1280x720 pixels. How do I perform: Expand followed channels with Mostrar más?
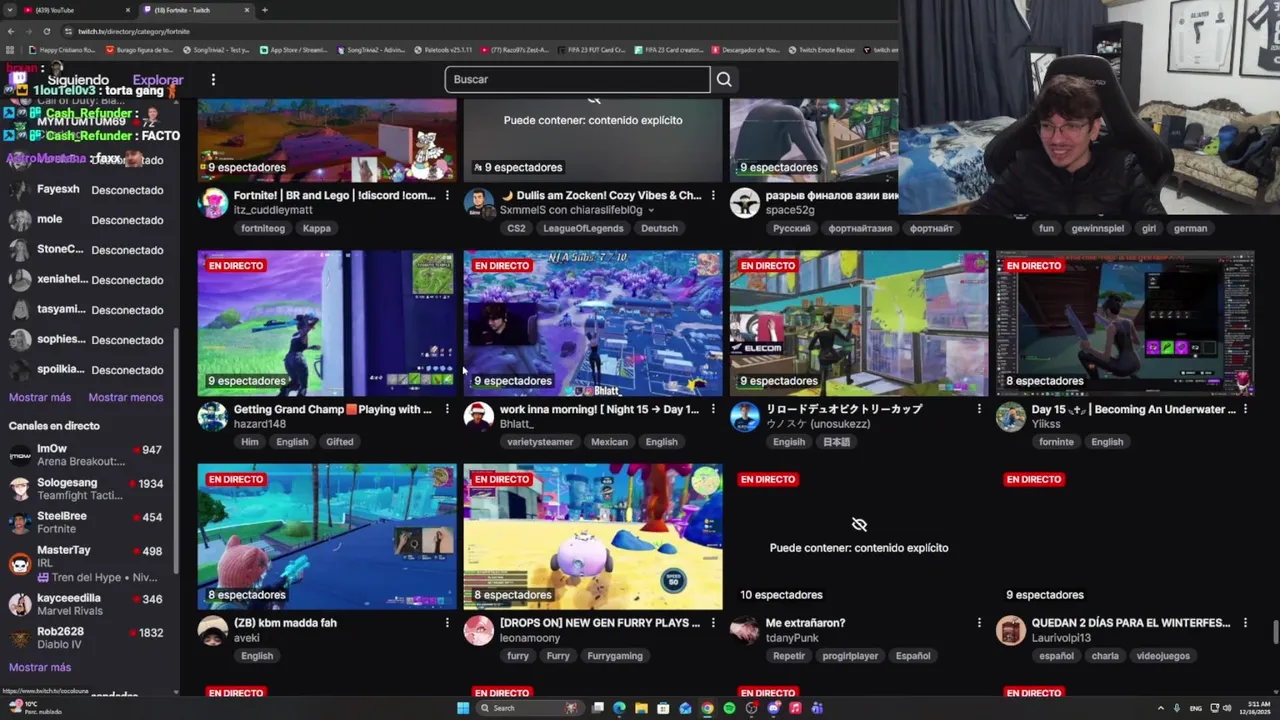(x=40, y=397)
